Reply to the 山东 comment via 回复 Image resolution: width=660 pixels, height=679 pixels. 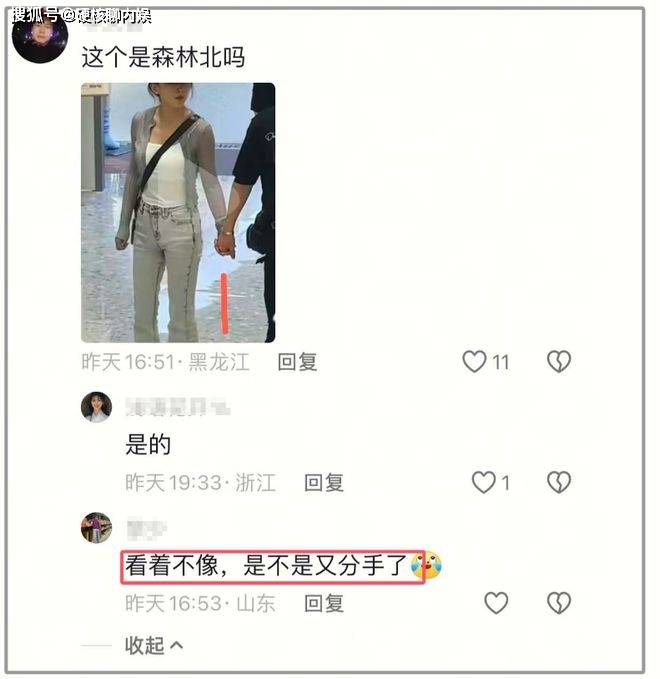(324, 603)
